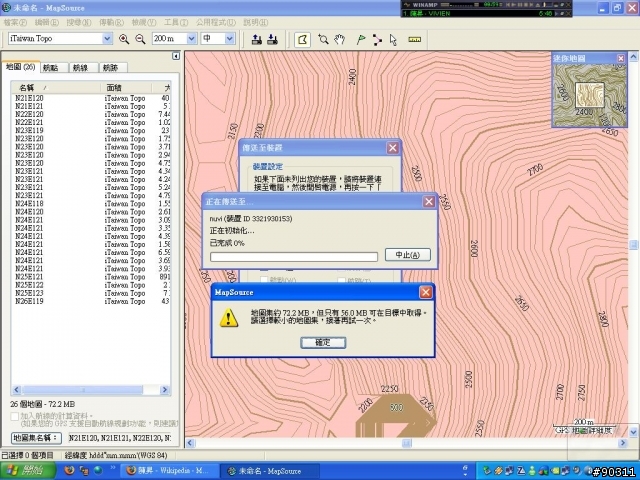Viewport: 640px width, 480px height.
Task: Click the map list horizontal scrollbar
Action: 91,390
